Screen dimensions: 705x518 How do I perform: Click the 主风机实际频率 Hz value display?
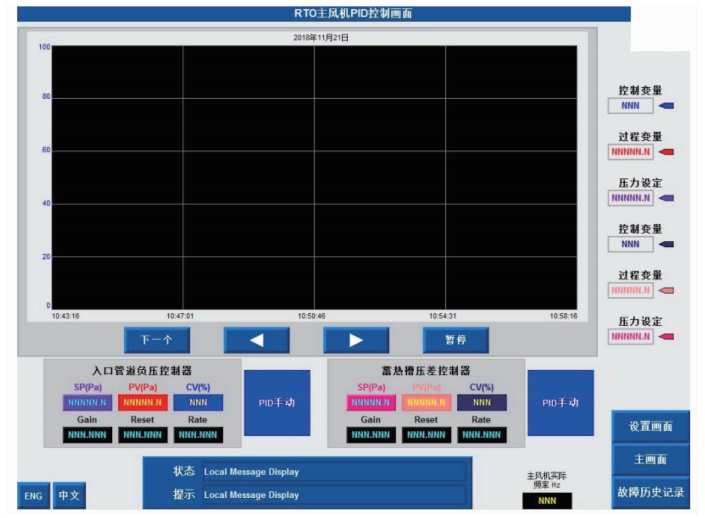click(547, 500)
